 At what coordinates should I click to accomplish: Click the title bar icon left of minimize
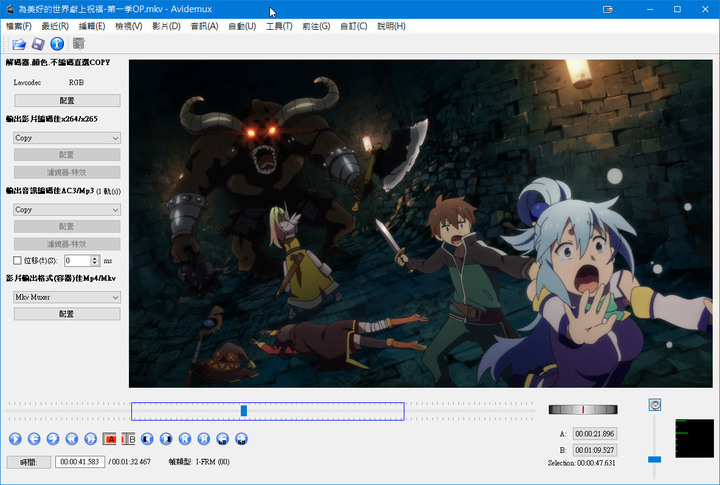[608, 9]
